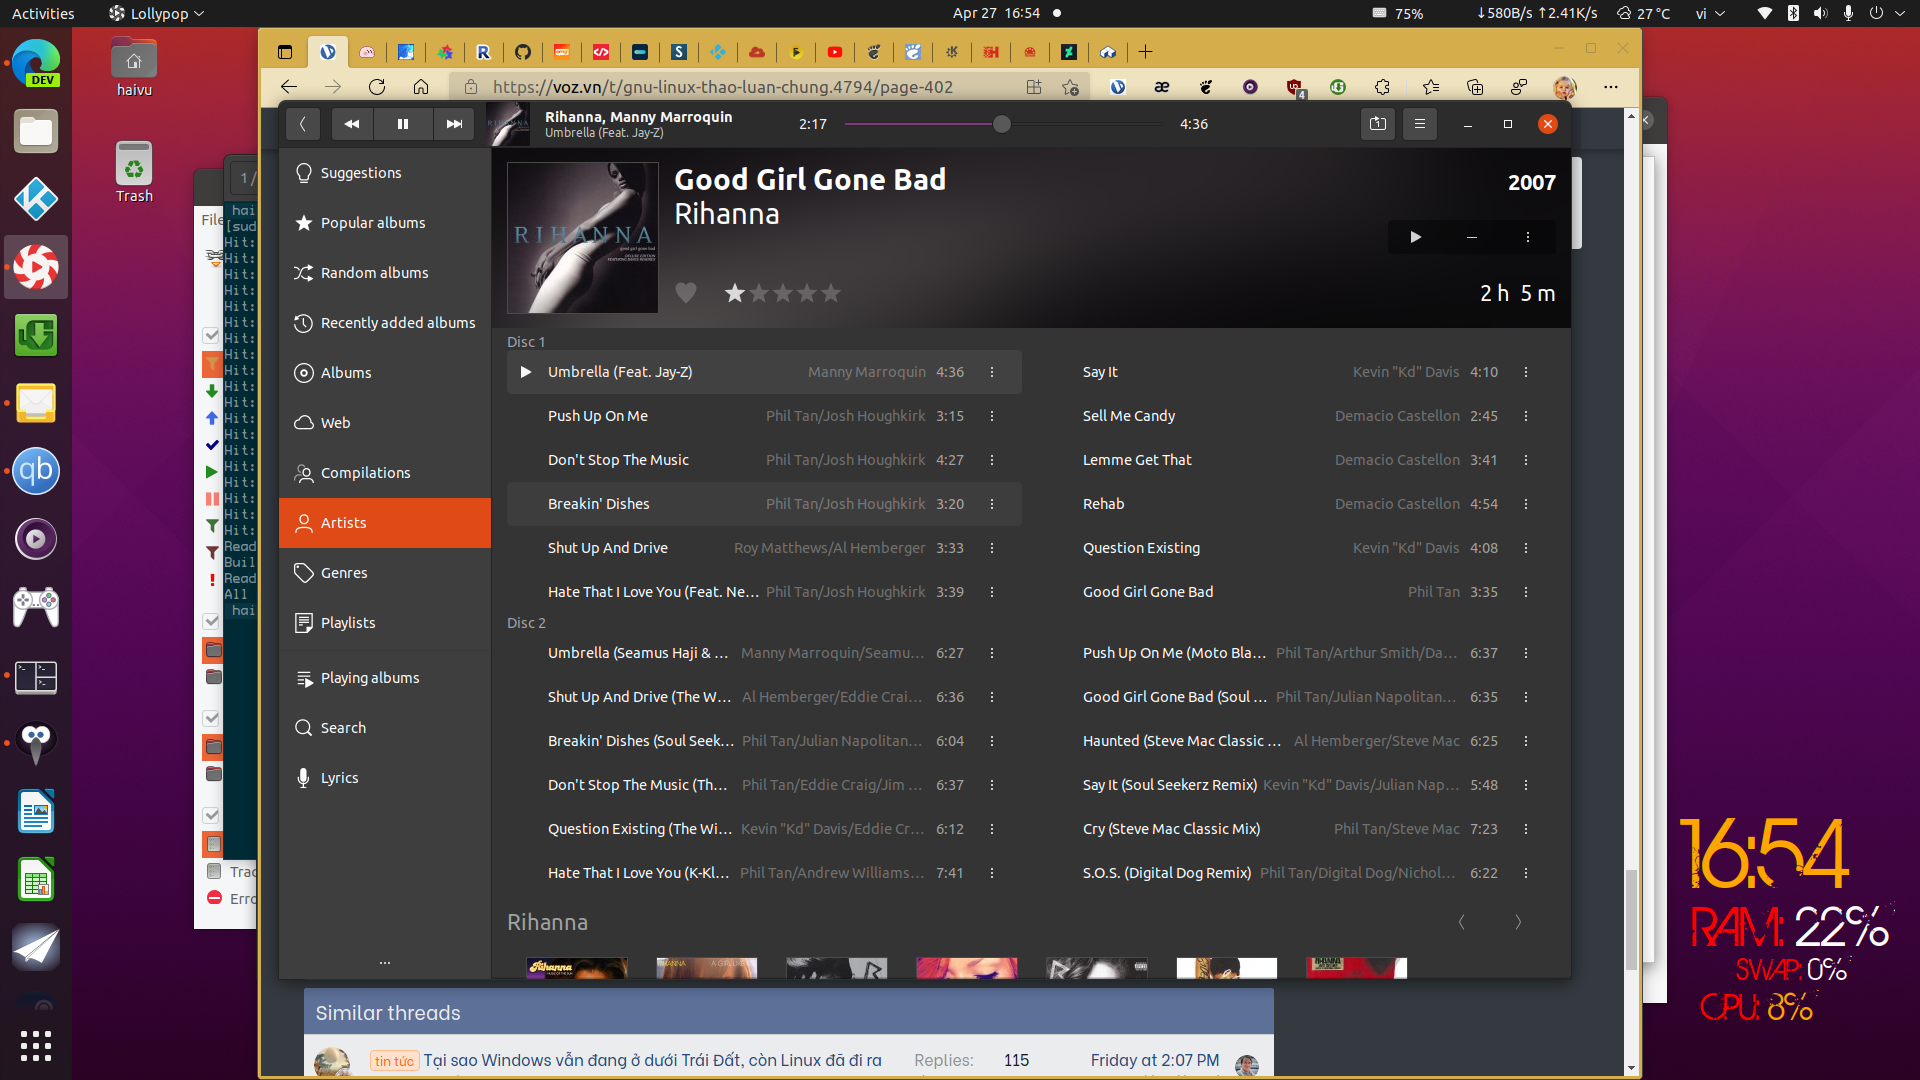The width and height of the screenshot is (1920, 1080).
Task: Play Lemme Get That track
Action: point(1298,460)
